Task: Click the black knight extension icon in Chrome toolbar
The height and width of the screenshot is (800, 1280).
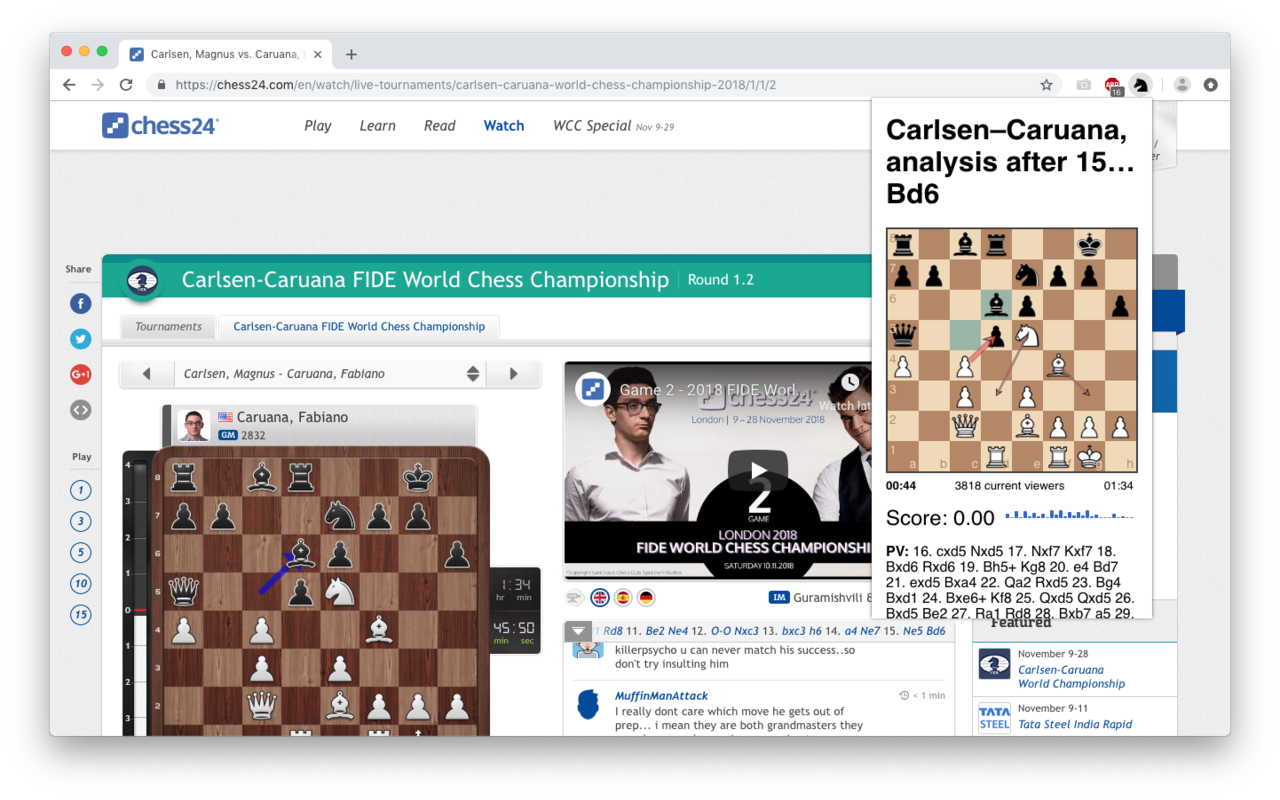Action: [x=1140, y=85]
